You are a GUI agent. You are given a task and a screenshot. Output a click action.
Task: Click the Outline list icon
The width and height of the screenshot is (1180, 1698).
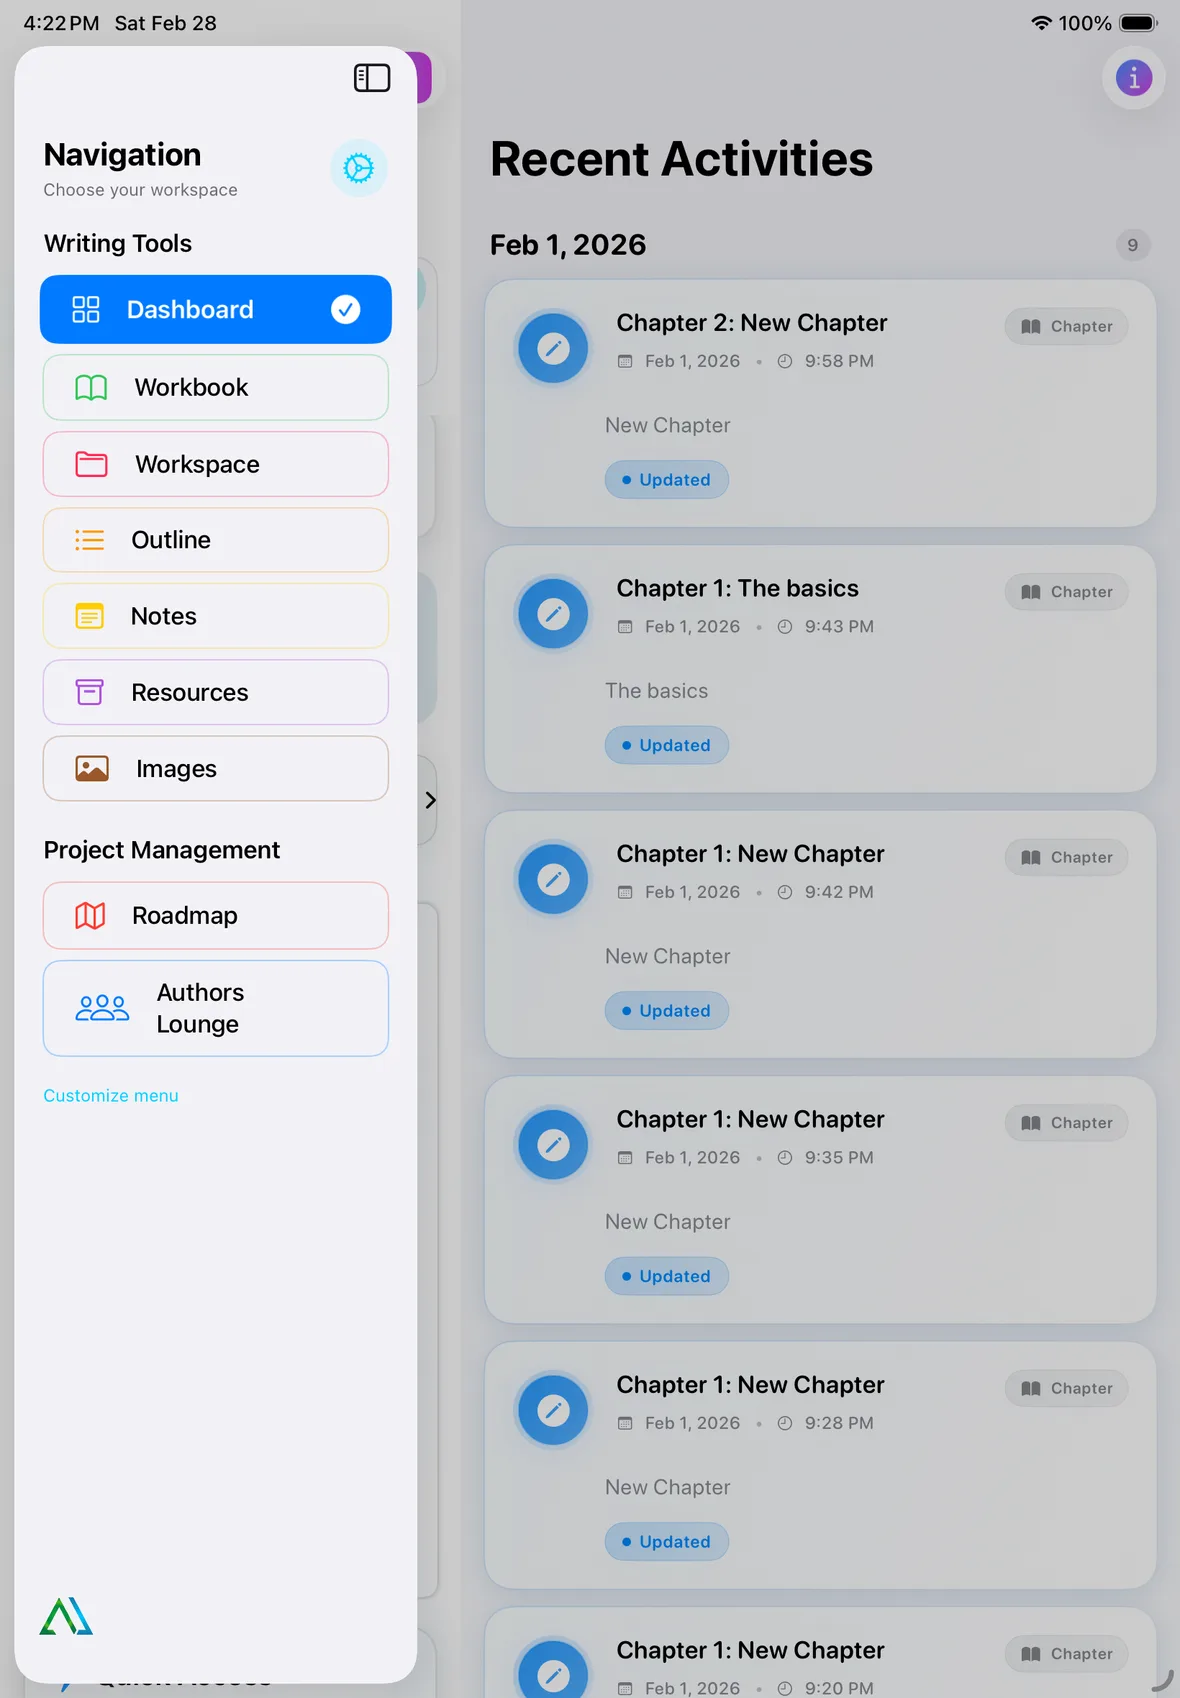[89, 540]
